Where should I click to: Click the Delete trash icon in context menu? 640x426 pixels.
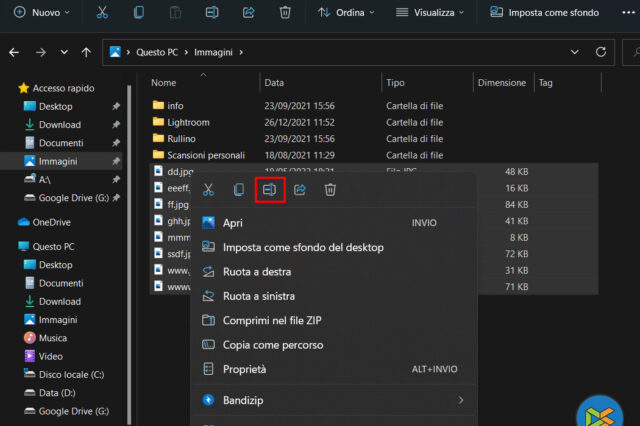click(330, 189)
